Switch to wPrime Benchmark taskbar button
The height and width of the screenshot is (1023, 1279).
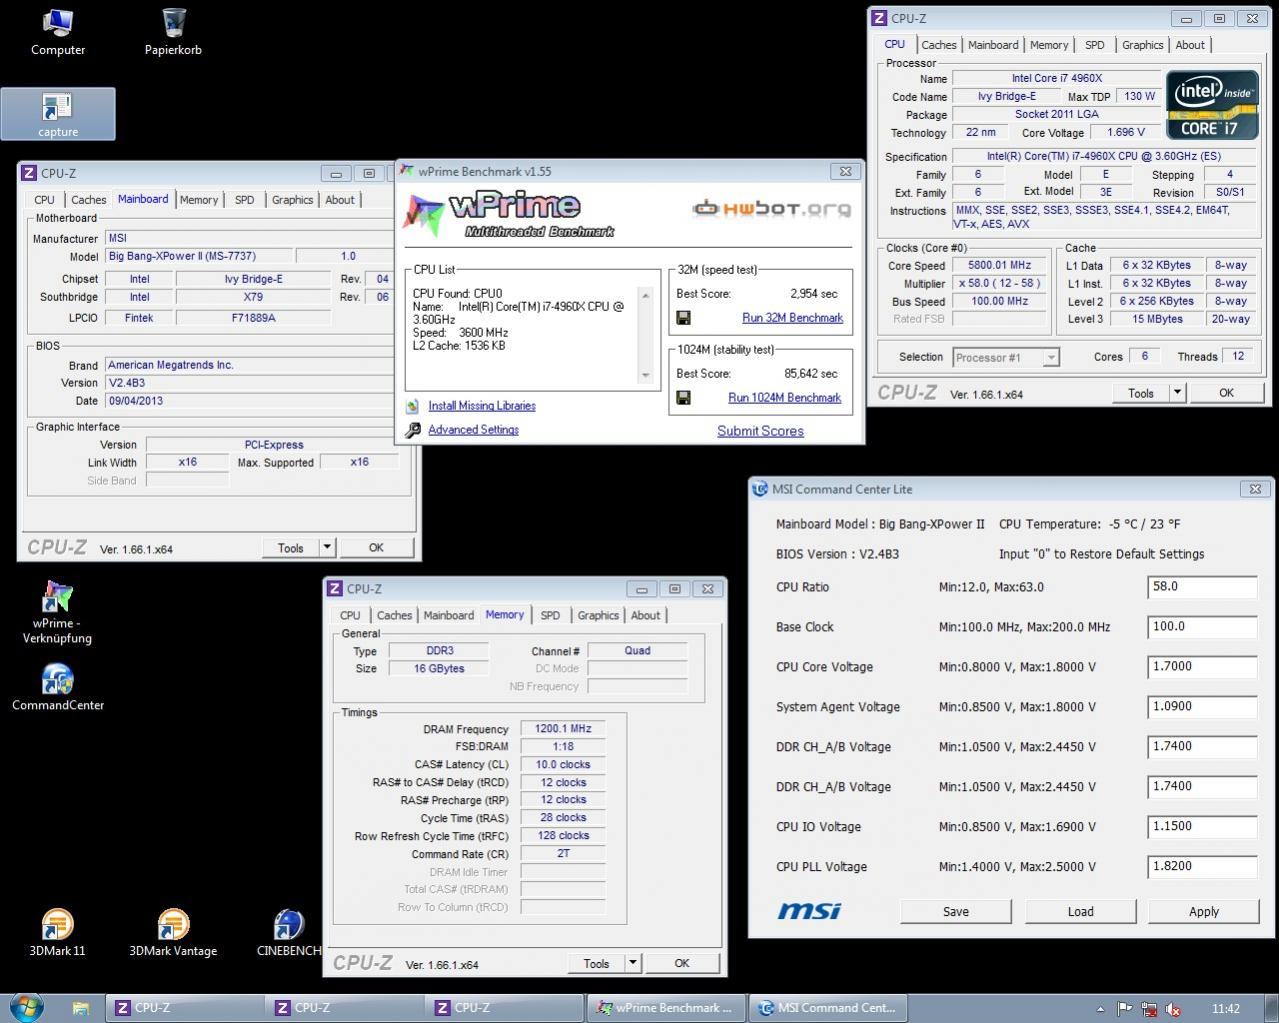tap(665, 1008)
